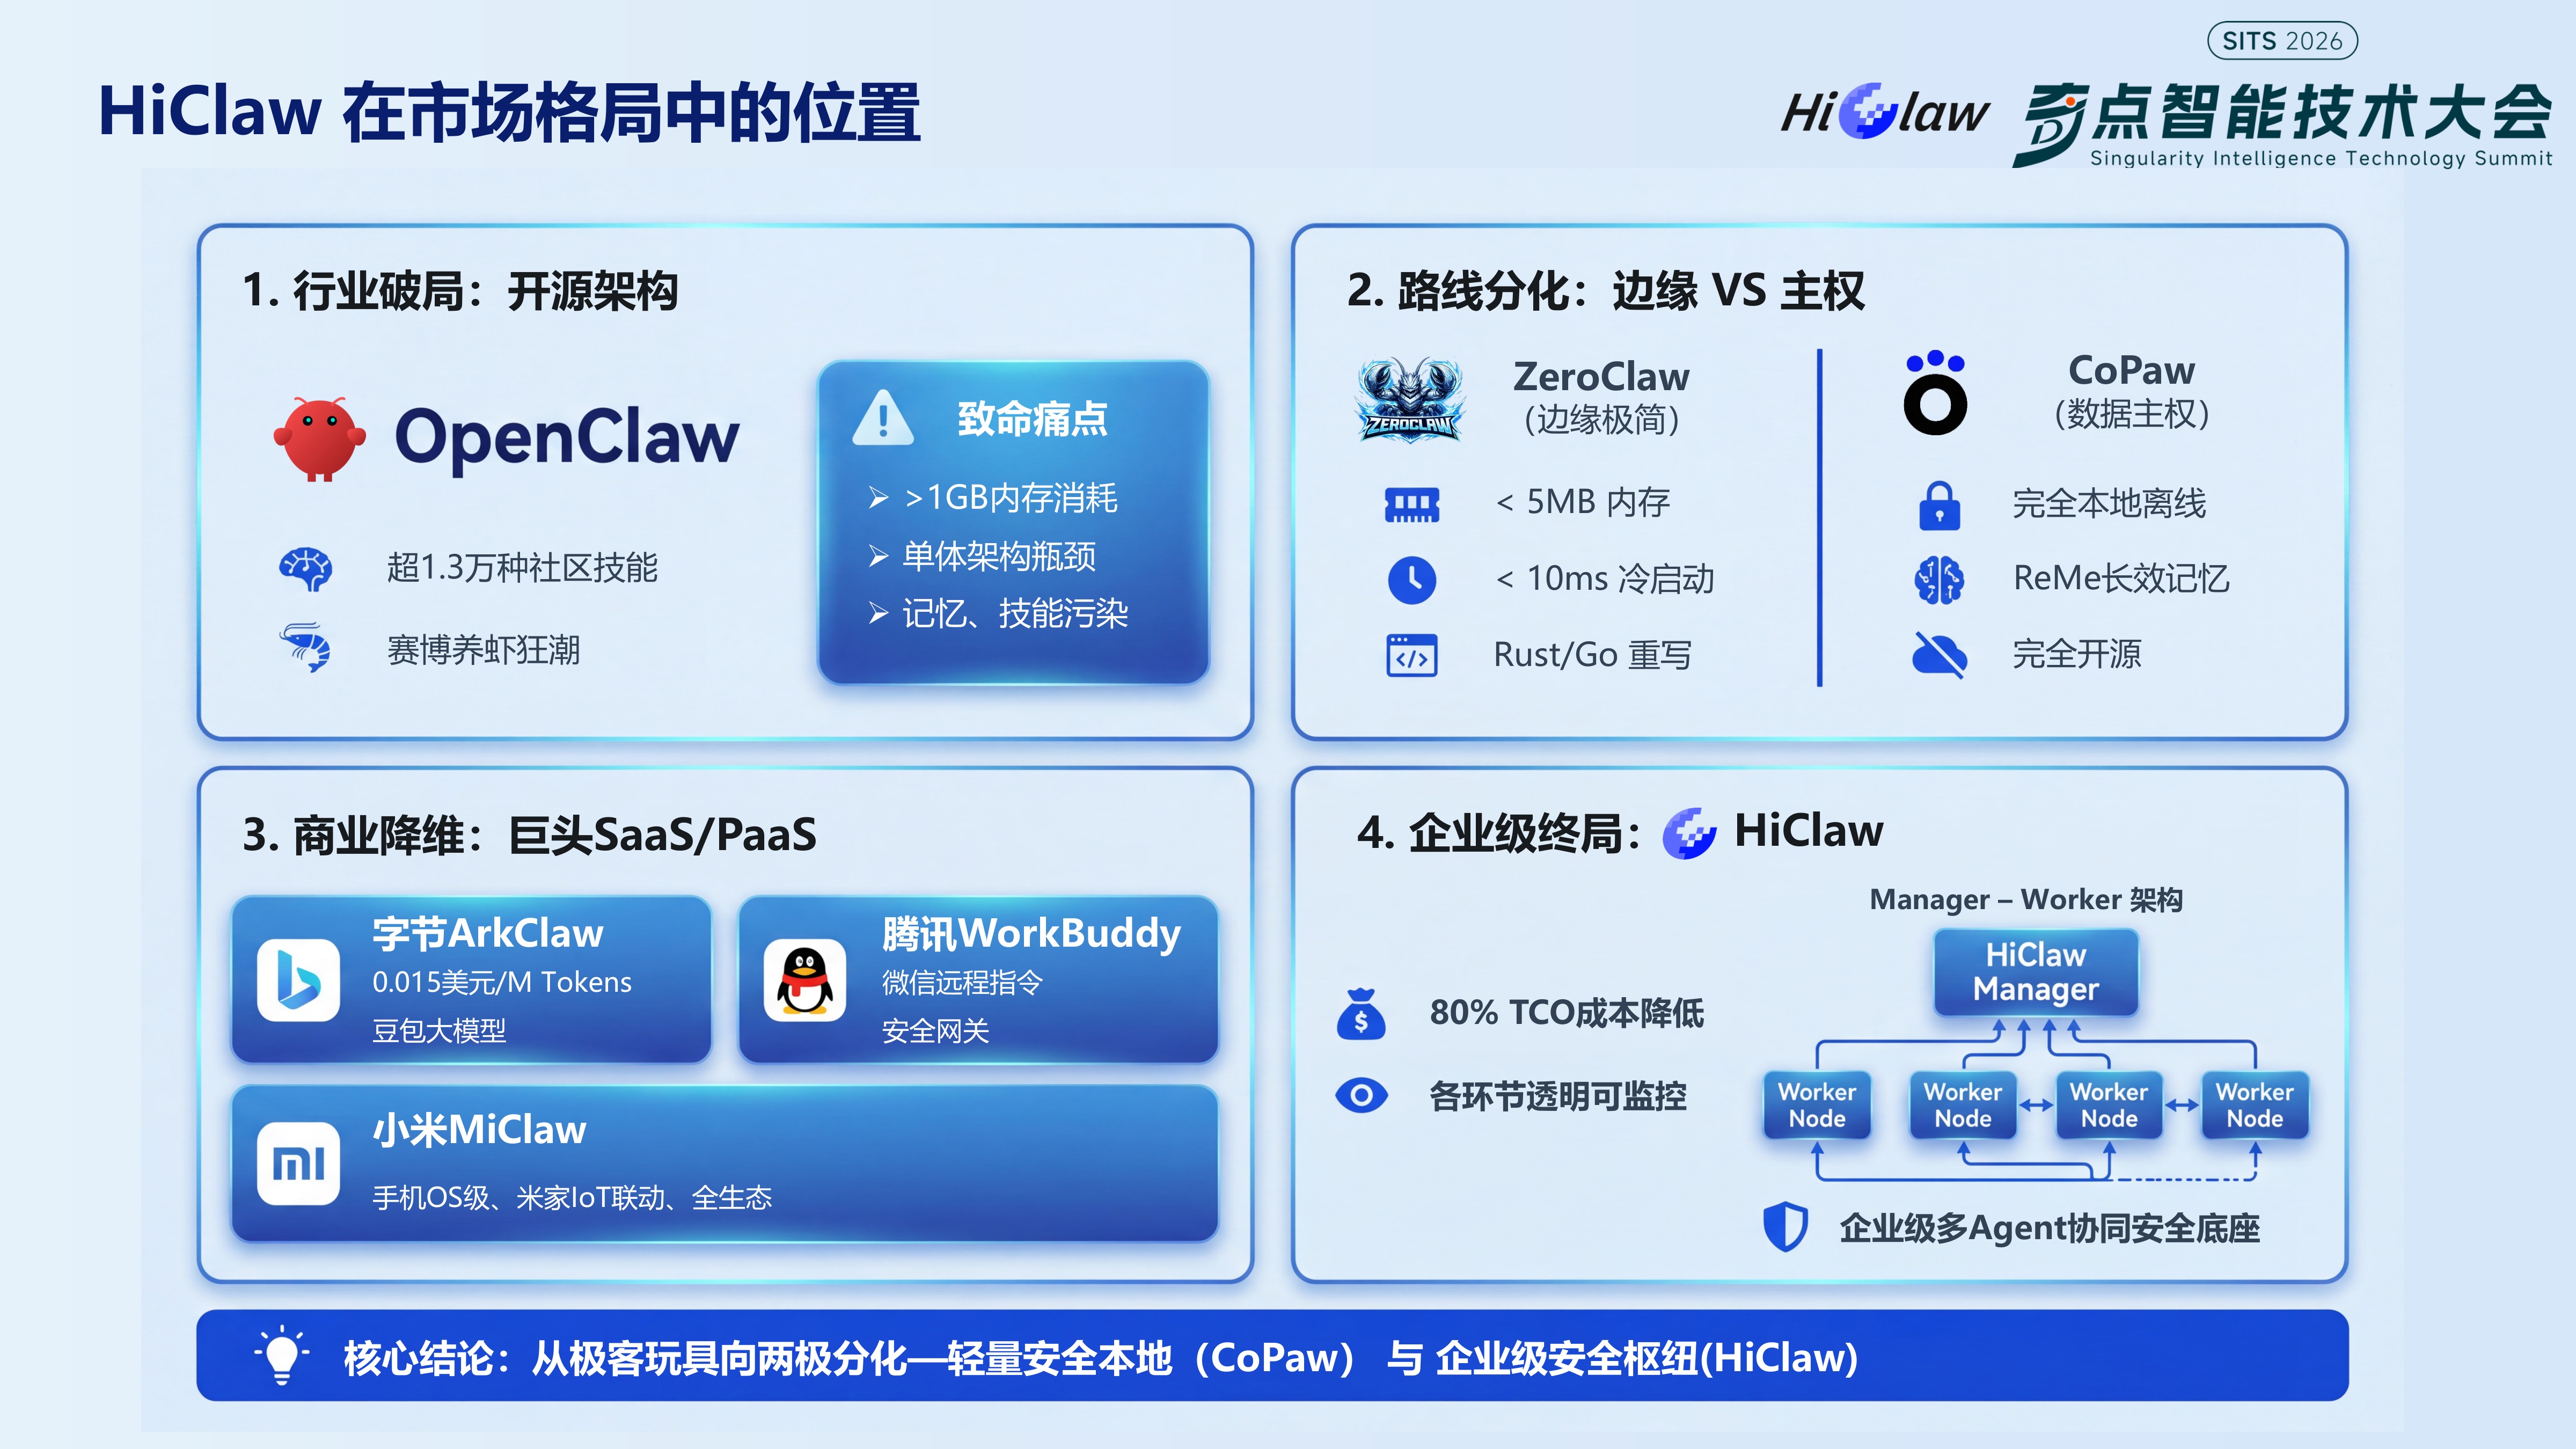Click the arrow bullet before 记忆、技能污染

[878, 613]
